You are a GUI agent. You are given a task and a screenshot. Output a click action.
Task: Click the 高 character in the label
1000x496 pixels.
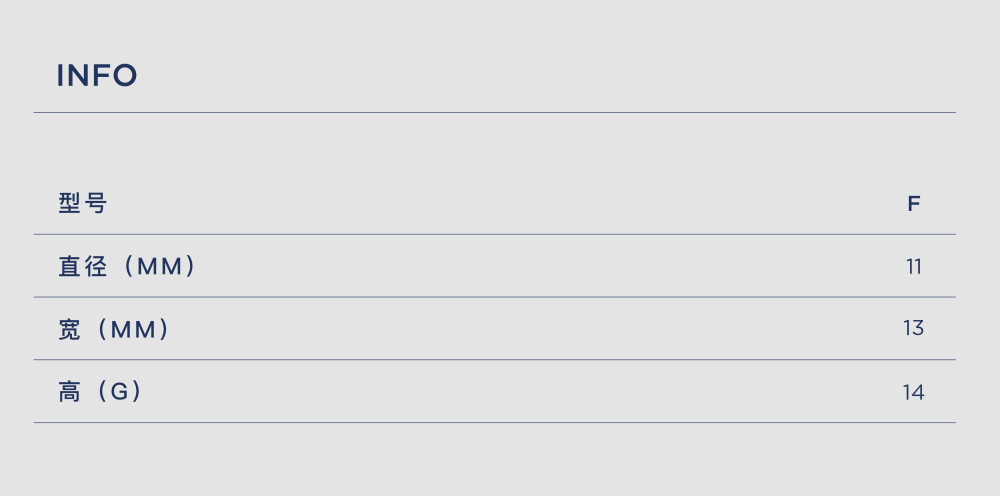pyautogui.click(x=70, y=391)
